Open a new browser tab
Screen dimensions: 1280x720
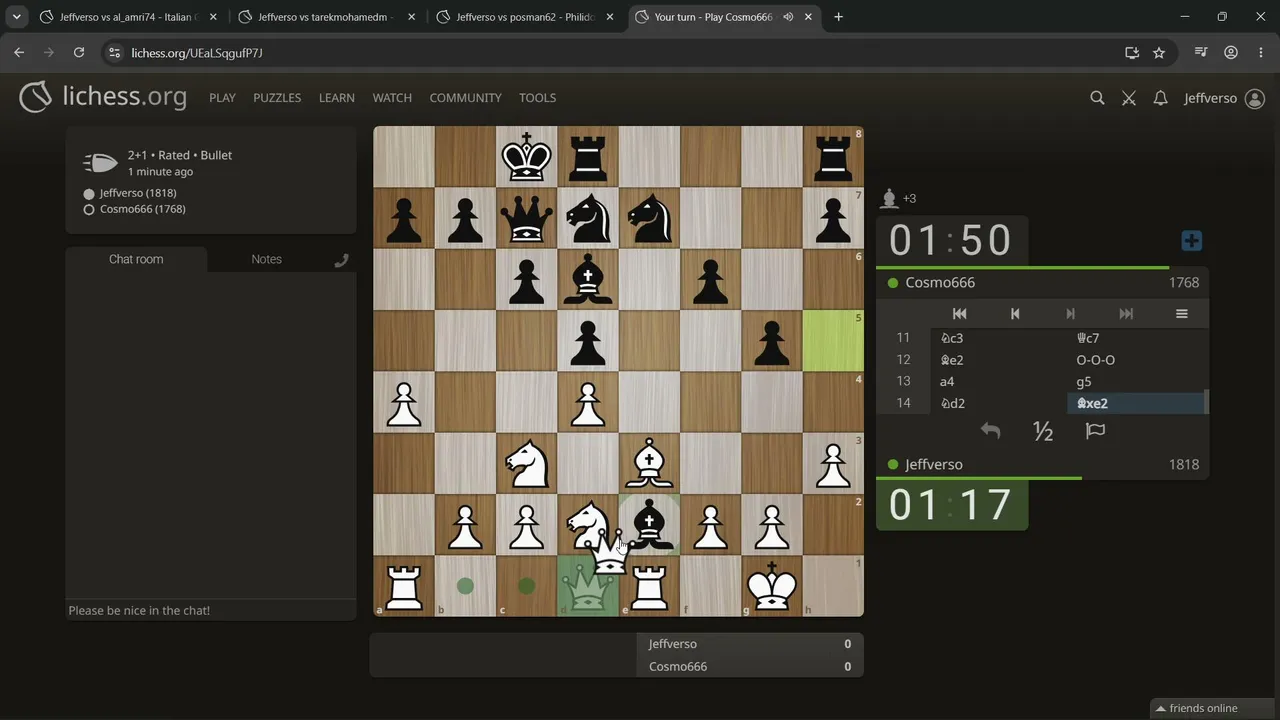point(838,17)
